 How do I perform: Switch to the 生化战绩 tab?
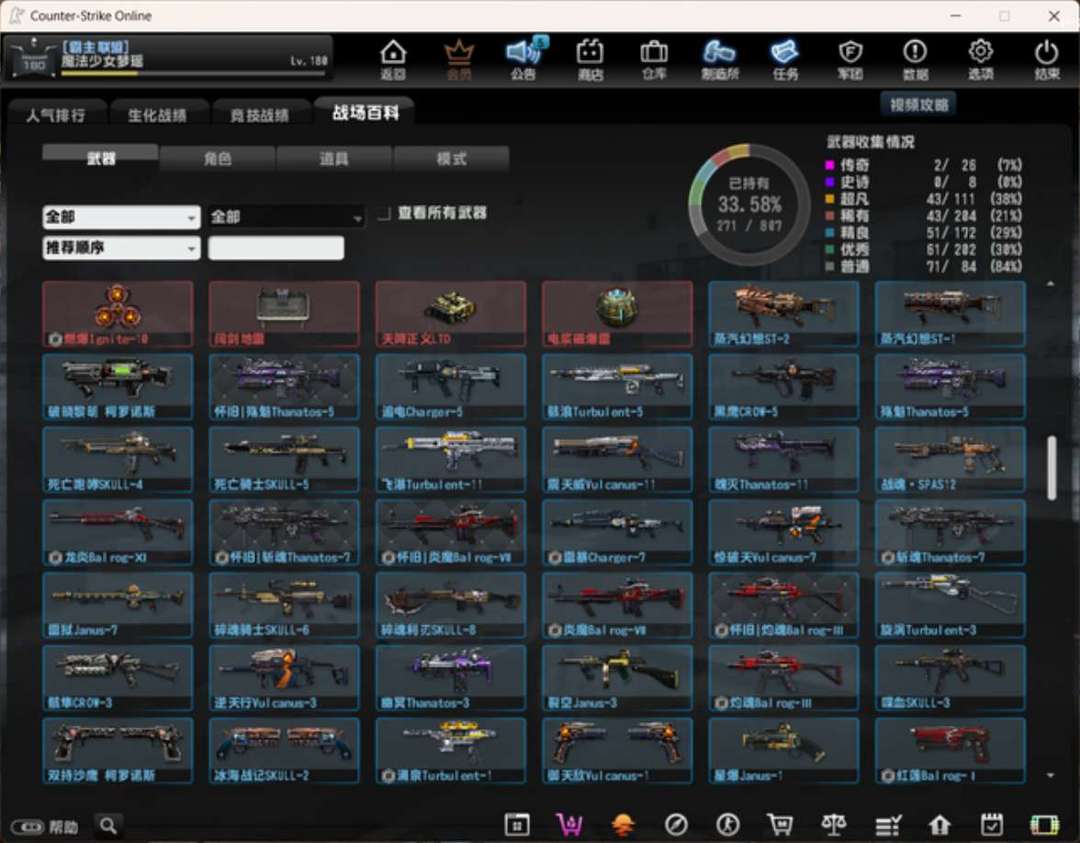click(x=157, y=115)
